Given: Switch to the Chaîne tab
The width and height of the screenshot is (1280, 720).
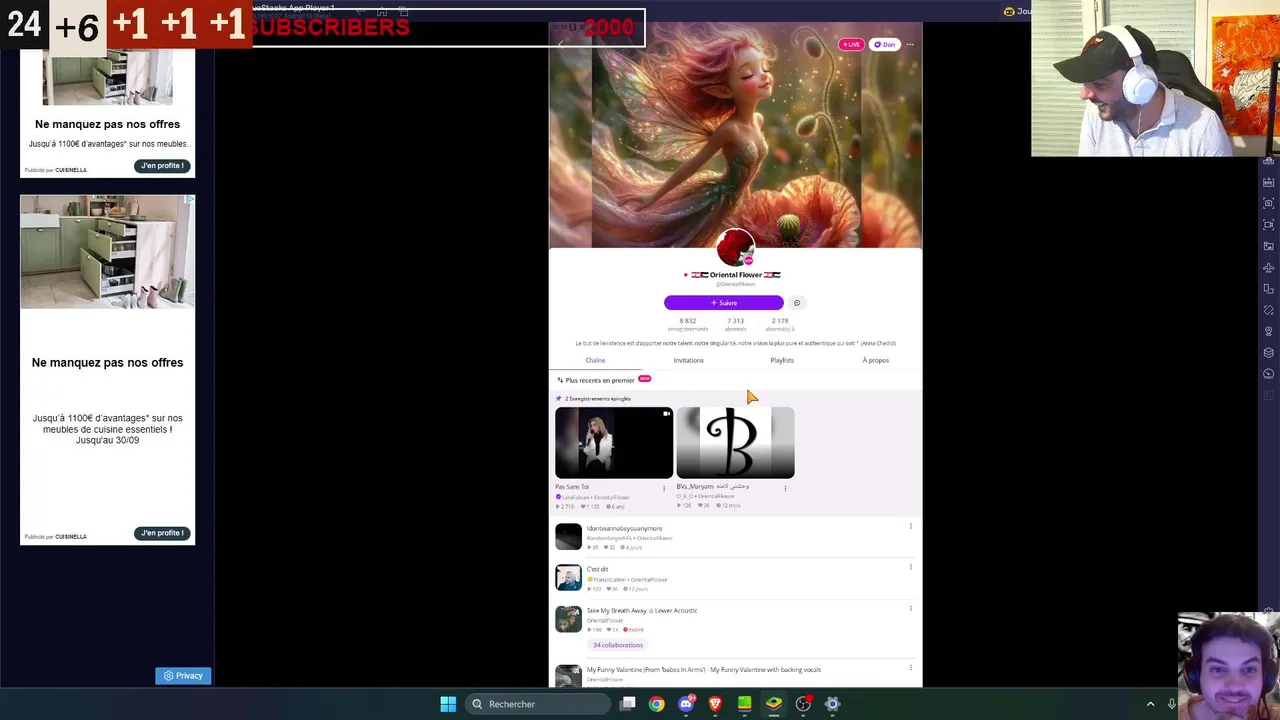Looking at the screenshot, I should [595, 360].
